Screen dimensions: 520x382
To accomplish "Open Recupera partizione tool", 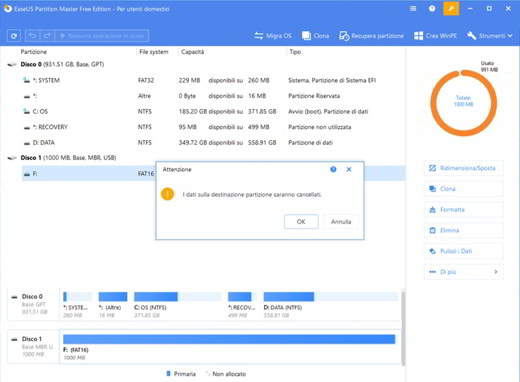I will pos(371,36).
